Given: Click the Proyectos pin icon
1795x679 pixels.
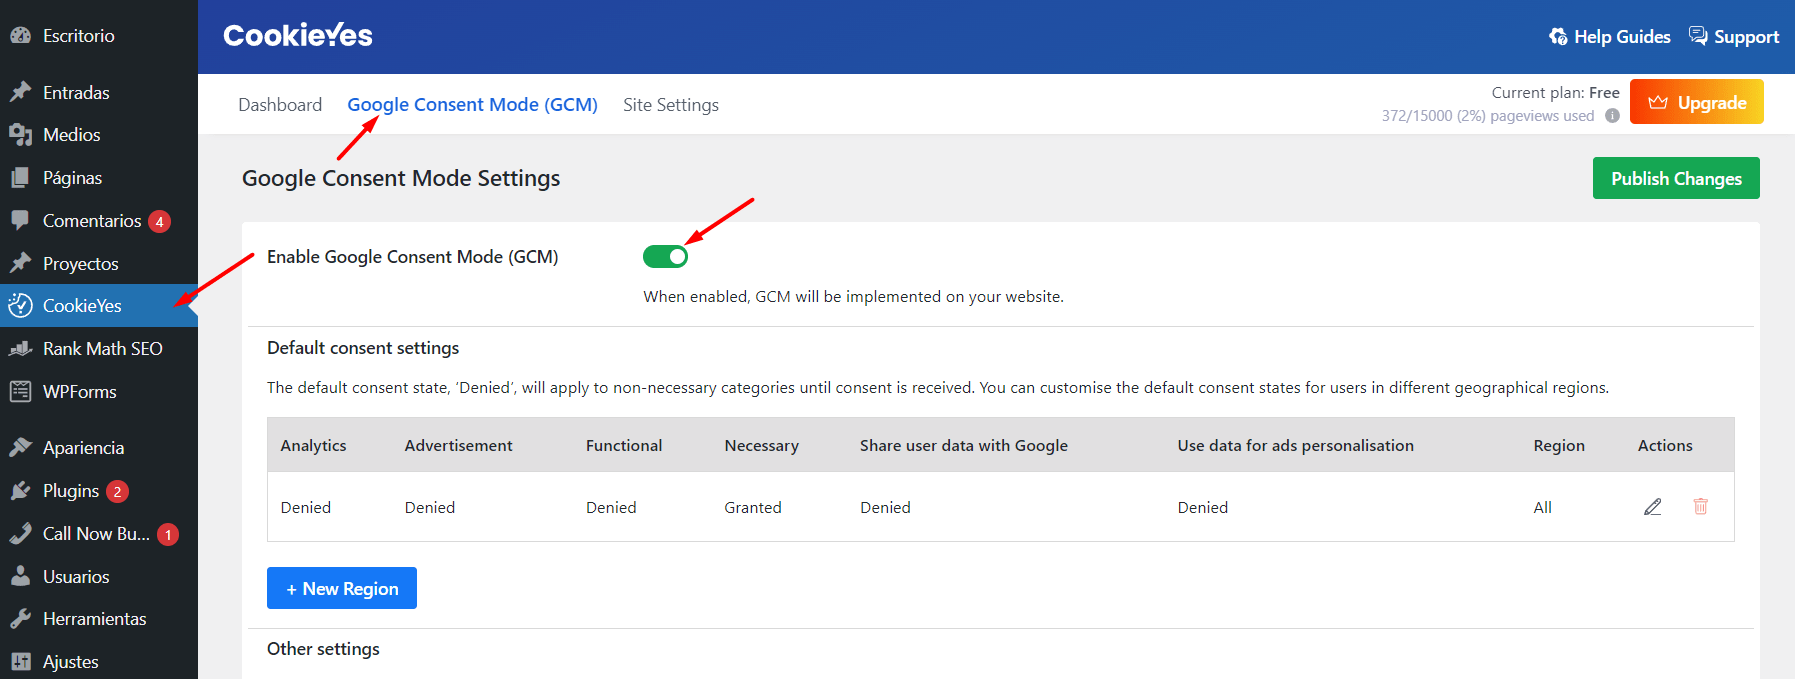Looking at the screenshot, I should coord(20,263).
